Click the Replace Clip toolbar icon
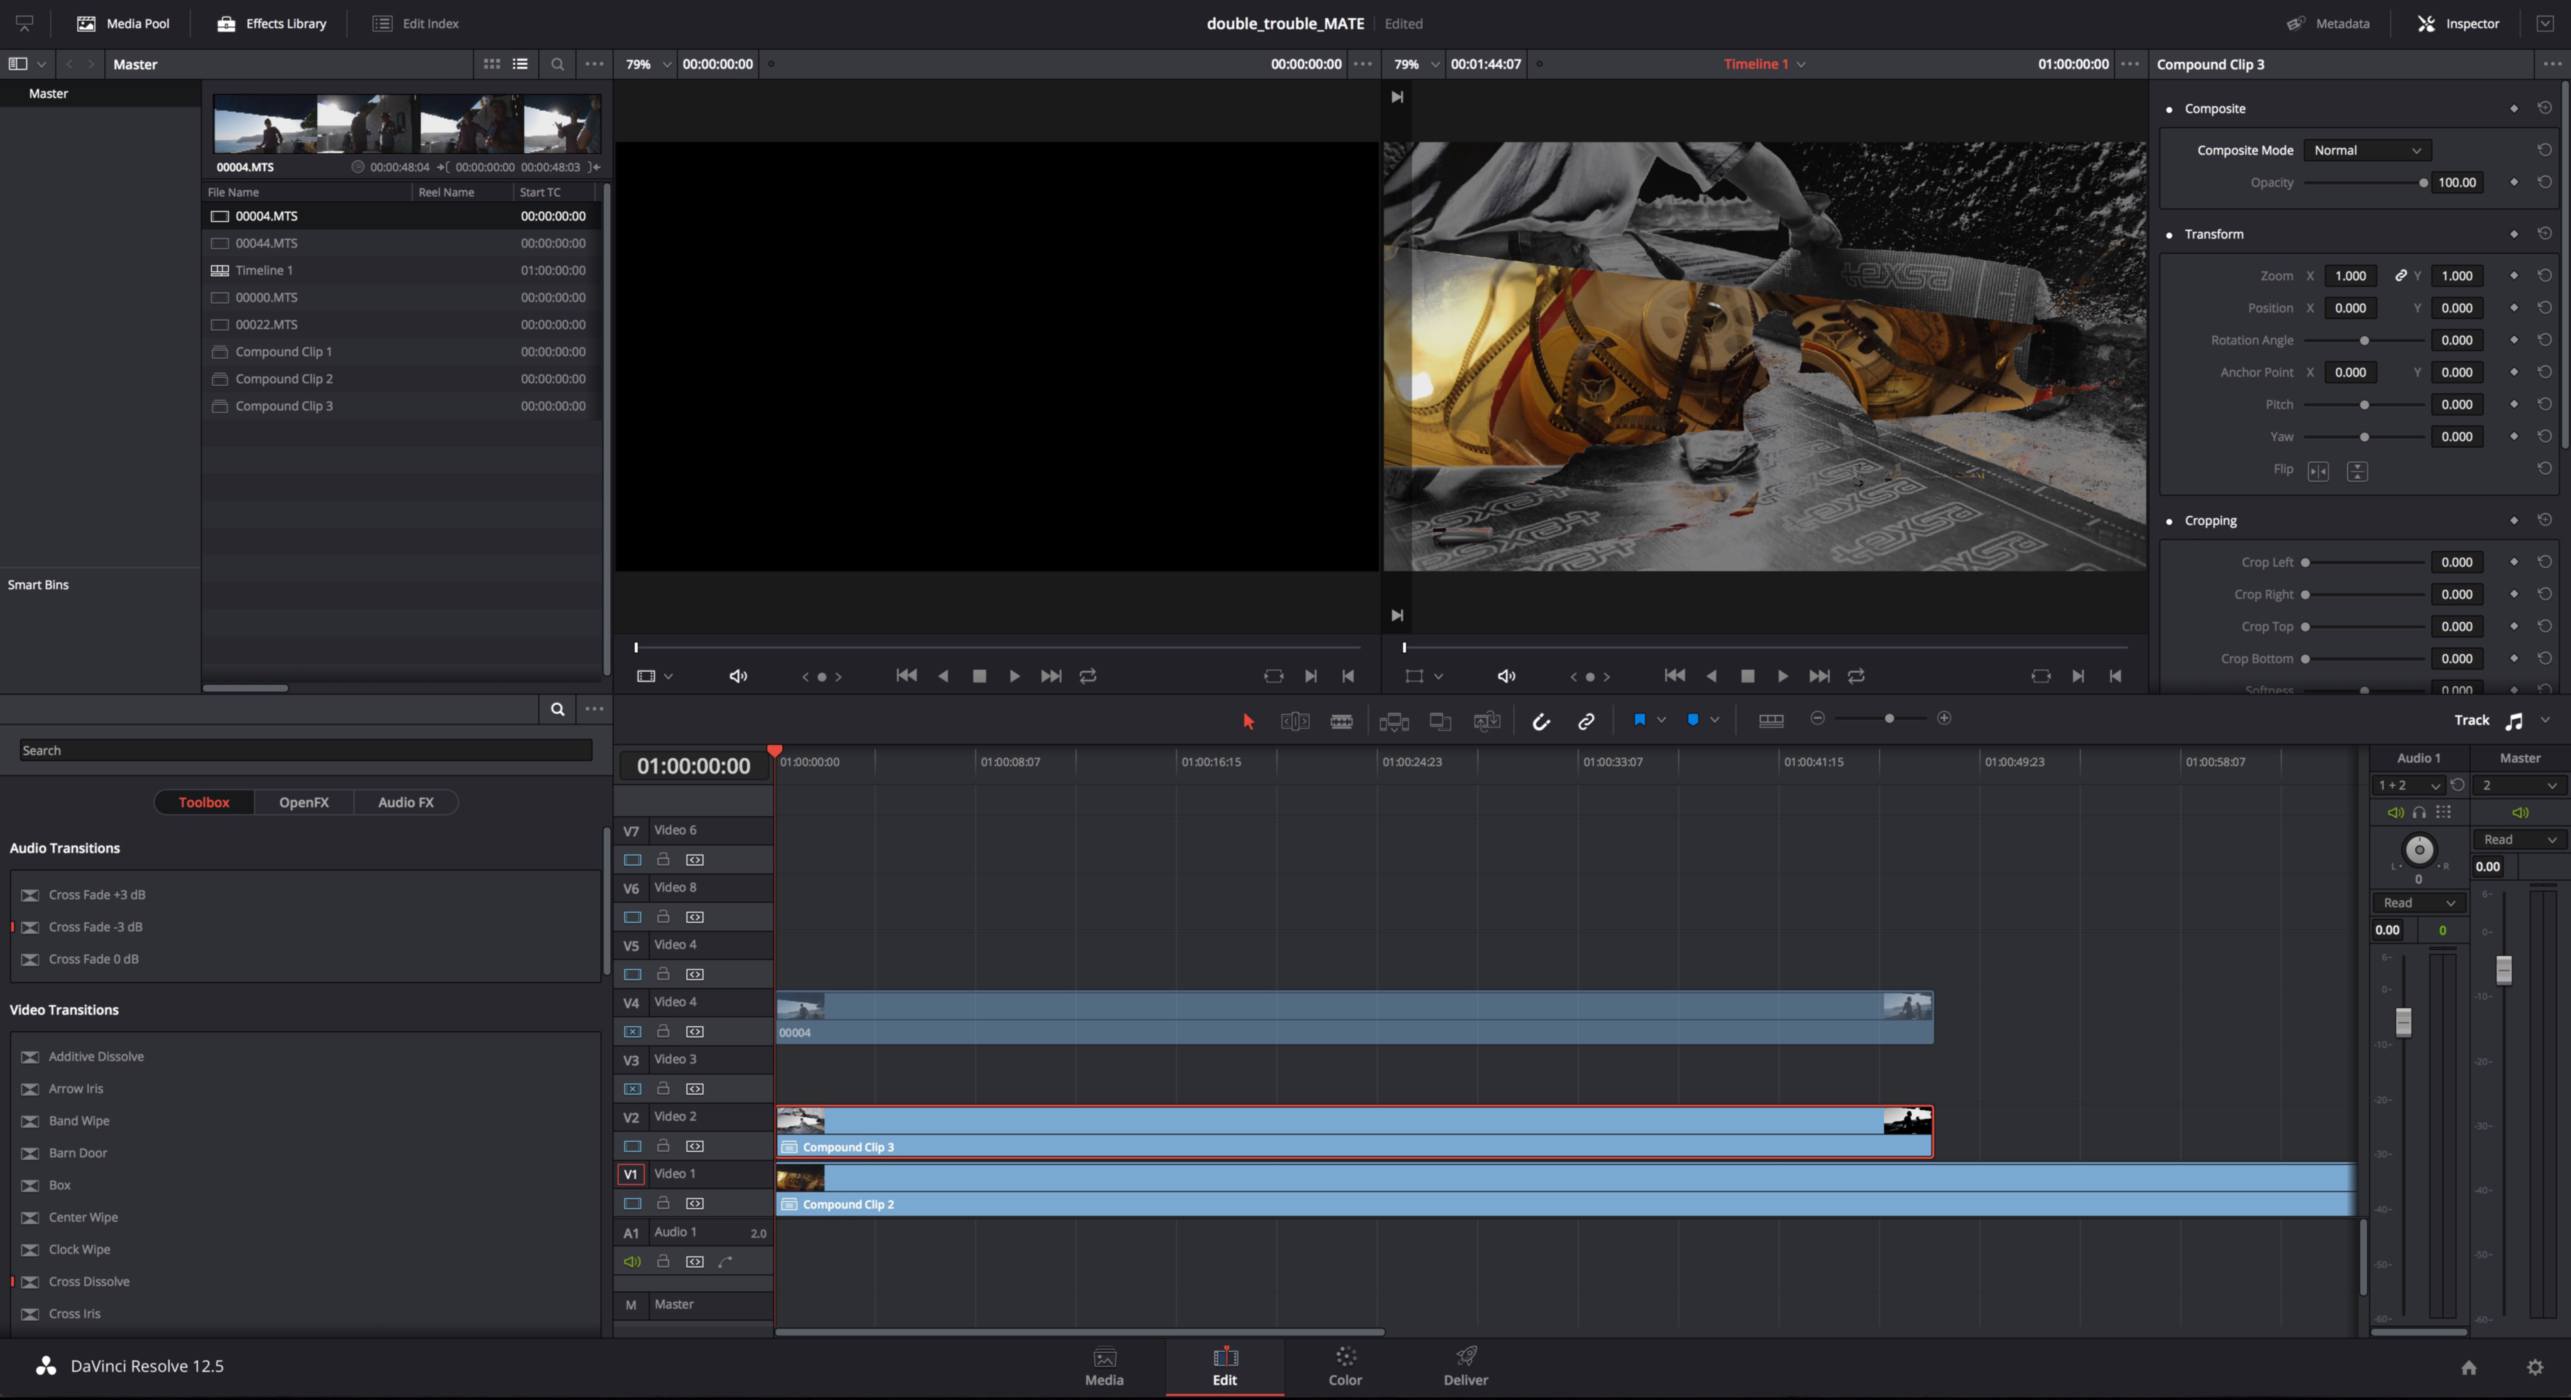This screenshot has height=1400, width=2571. pyautogui.click(x=1487, y=721)
